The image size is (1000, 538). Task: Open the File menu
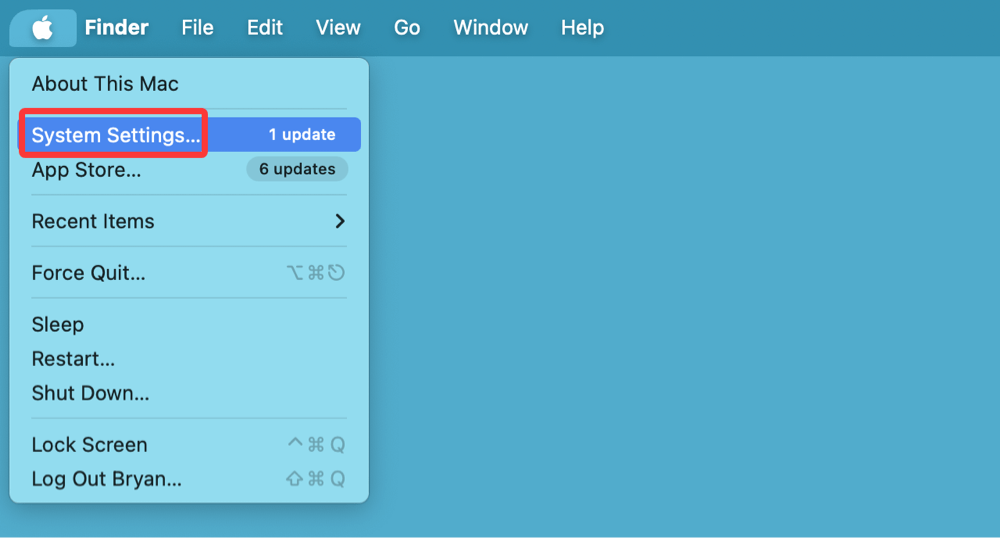coord(197,28)
